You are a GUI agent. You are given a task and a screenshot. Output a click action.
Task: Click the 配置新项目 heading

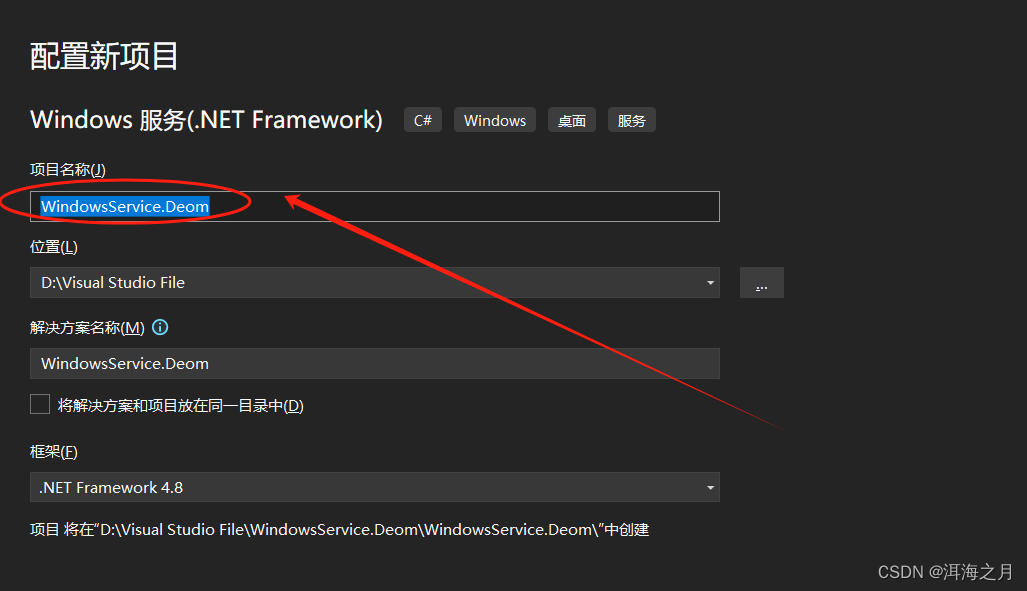coord(104,56)
